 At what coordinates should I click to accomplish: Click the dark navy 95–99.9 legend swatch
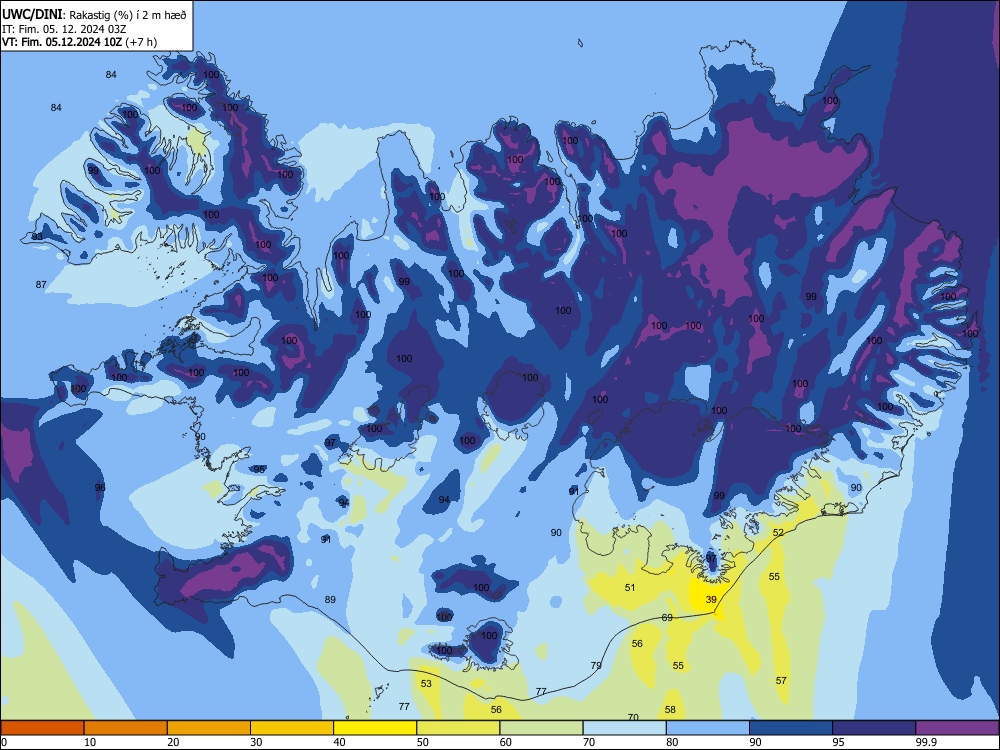click(x=874, y=728)
